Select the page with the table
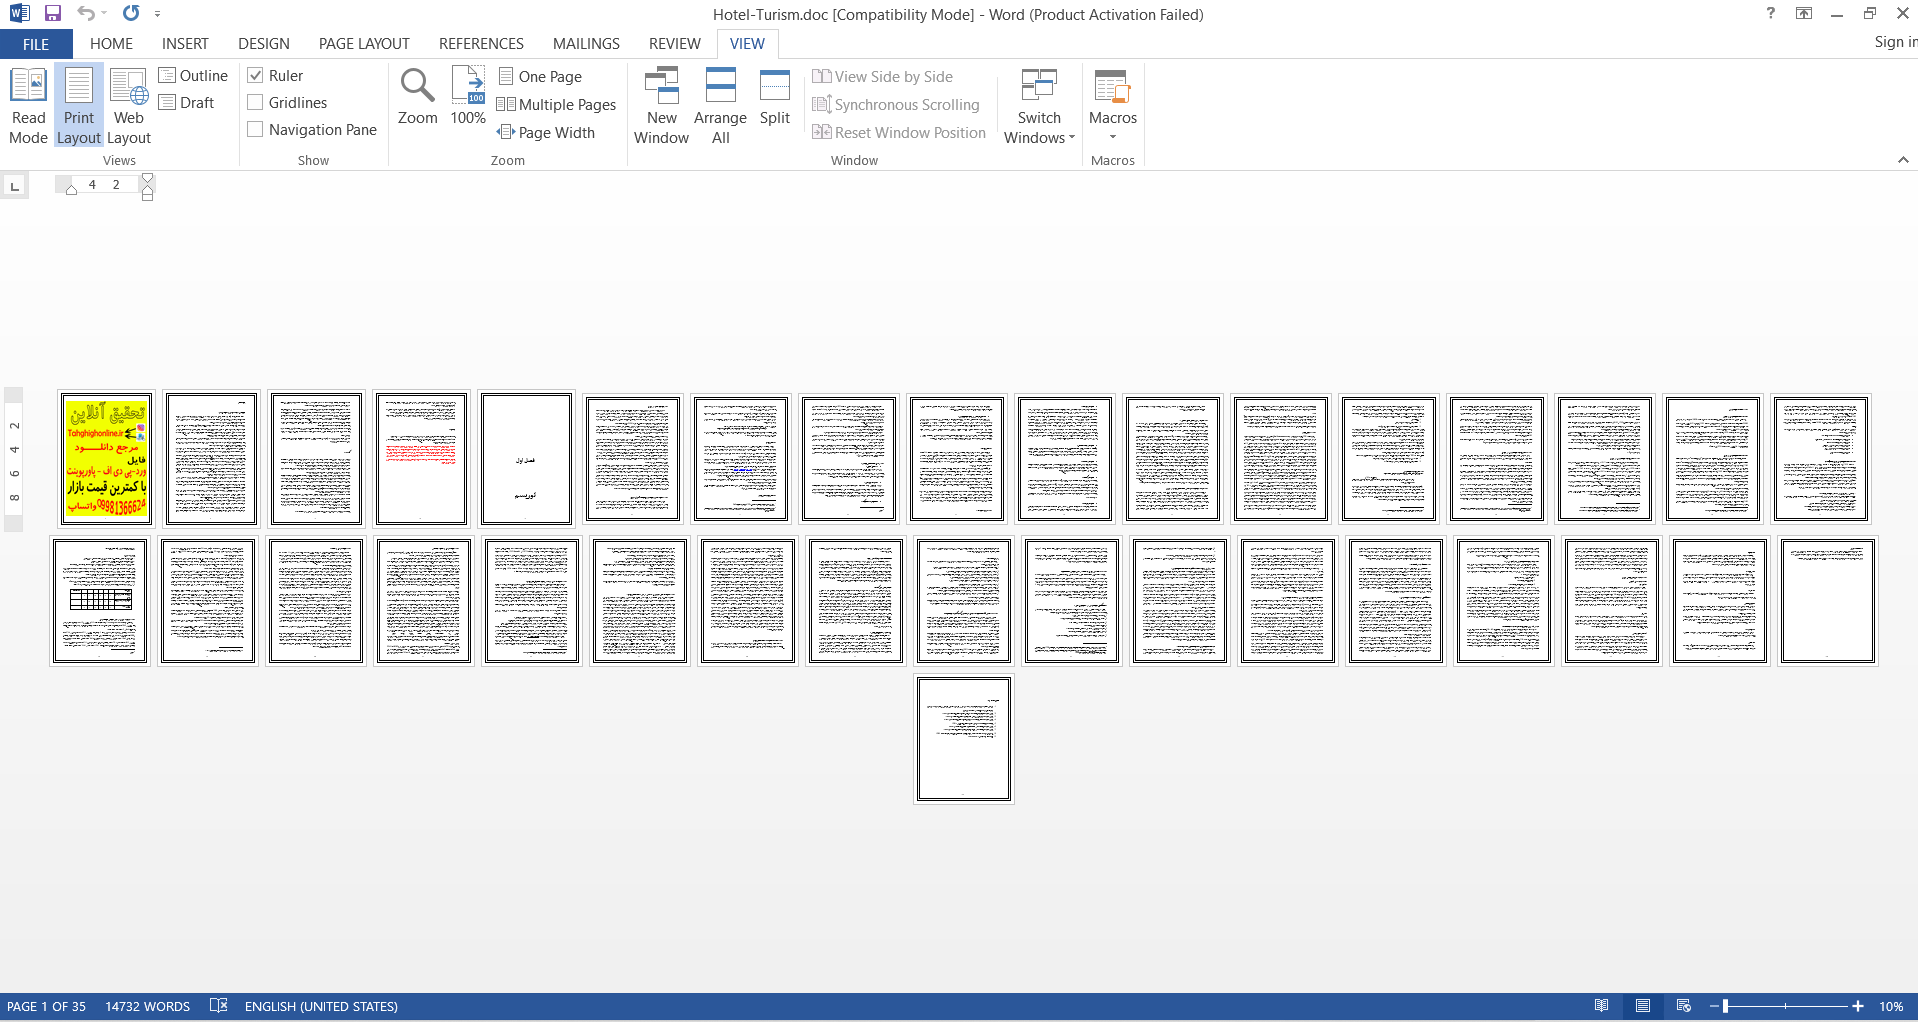This screenshot has width=1918, height=1022. pos(100,601)
